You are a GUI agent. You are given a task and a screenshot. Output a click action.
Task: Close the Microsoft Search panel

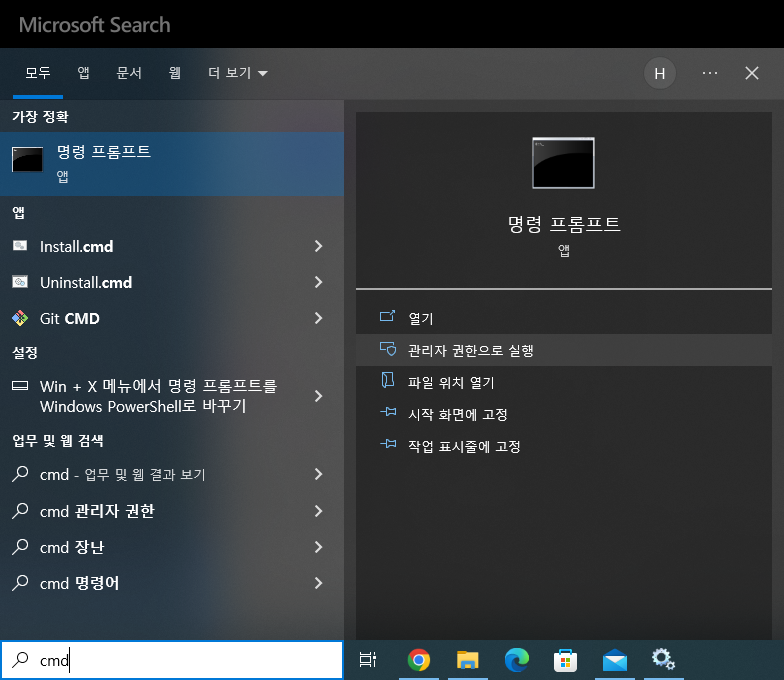pos(752,74)
